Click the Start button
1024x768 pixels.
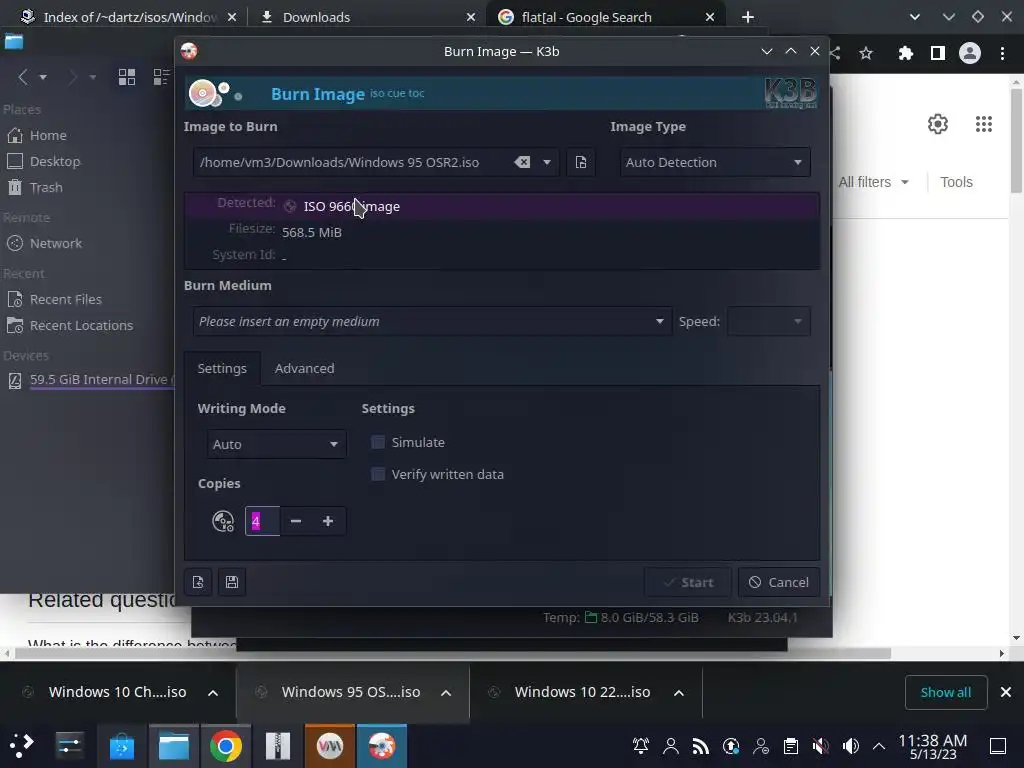[688, 582]
